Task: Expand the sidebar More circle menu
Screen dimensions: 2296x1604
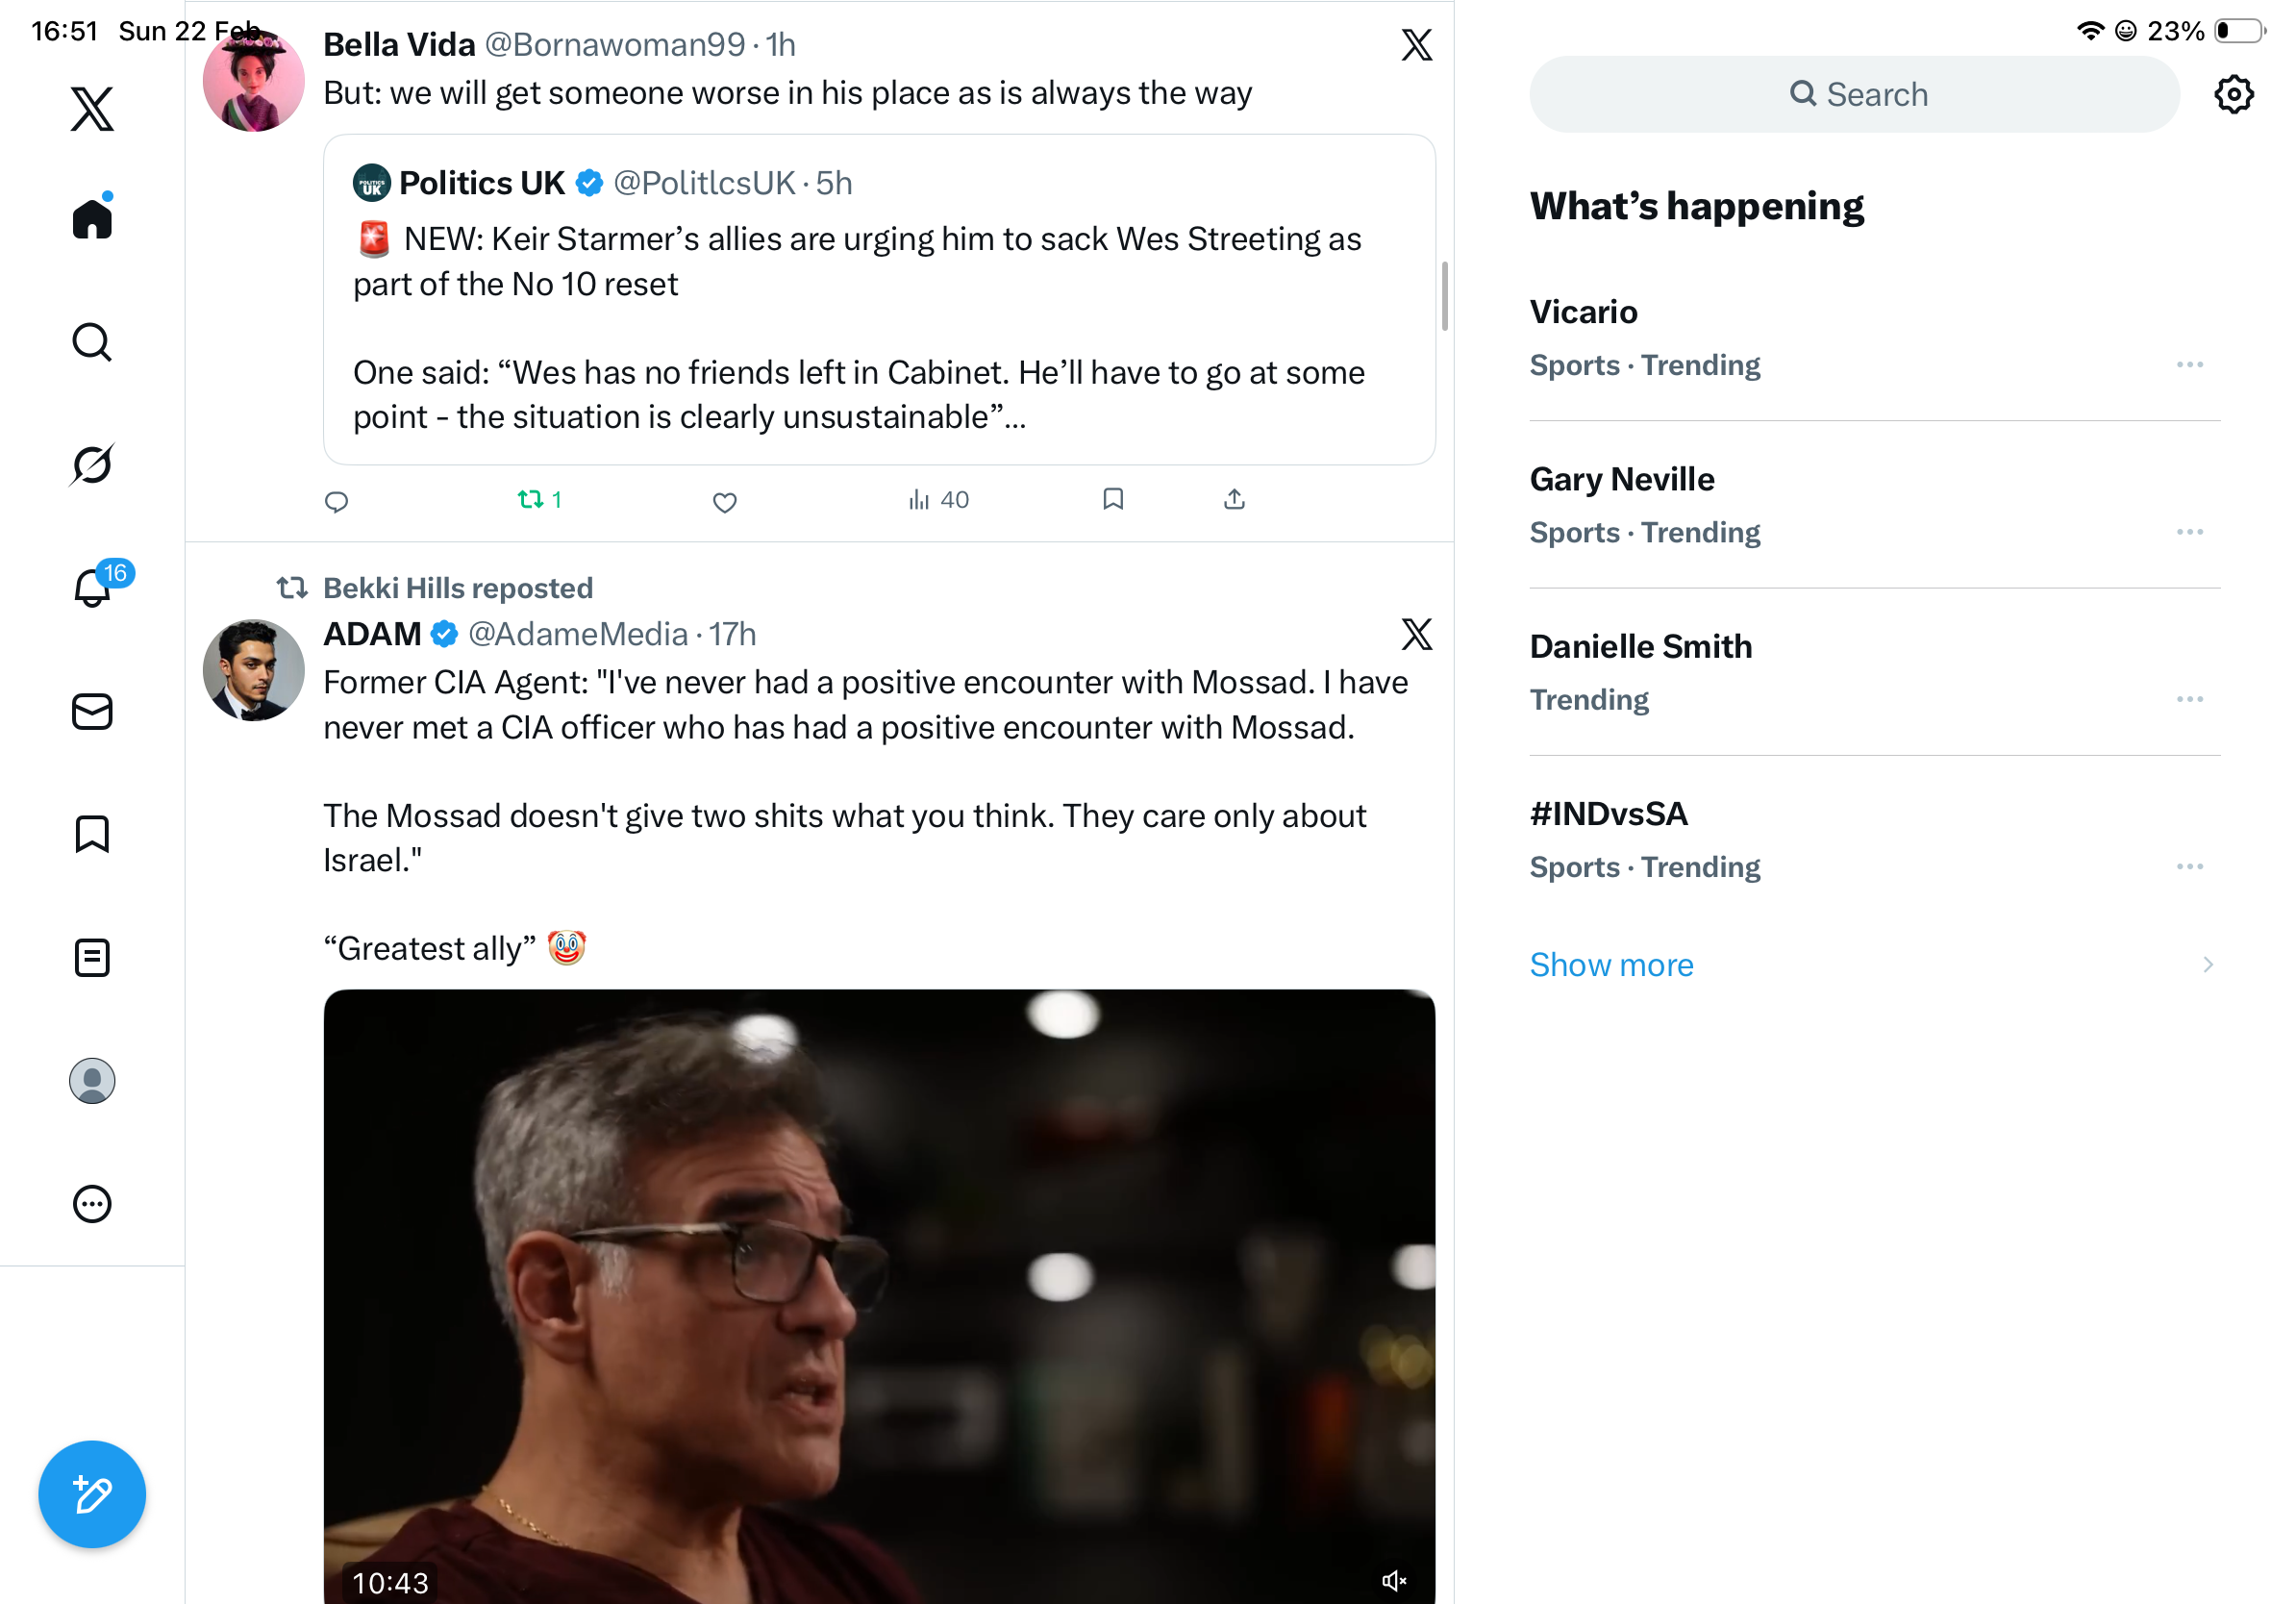Action: pos(92,1204)
